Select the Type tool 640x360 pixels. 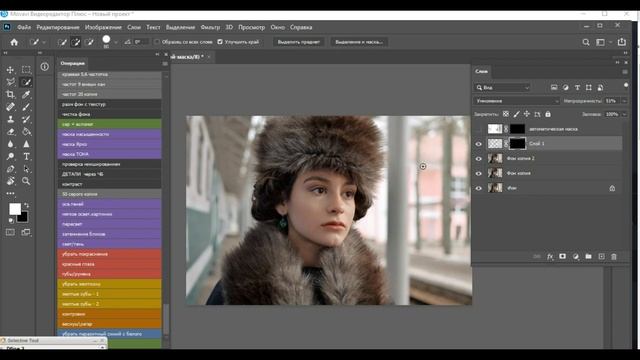(26, 156)
